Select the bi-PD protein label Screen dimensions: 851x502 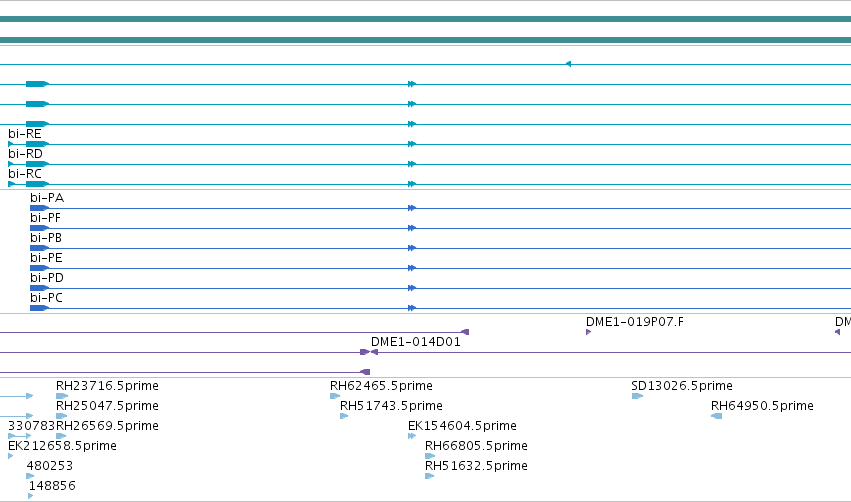pyautogui.click(x=47, y=278)
